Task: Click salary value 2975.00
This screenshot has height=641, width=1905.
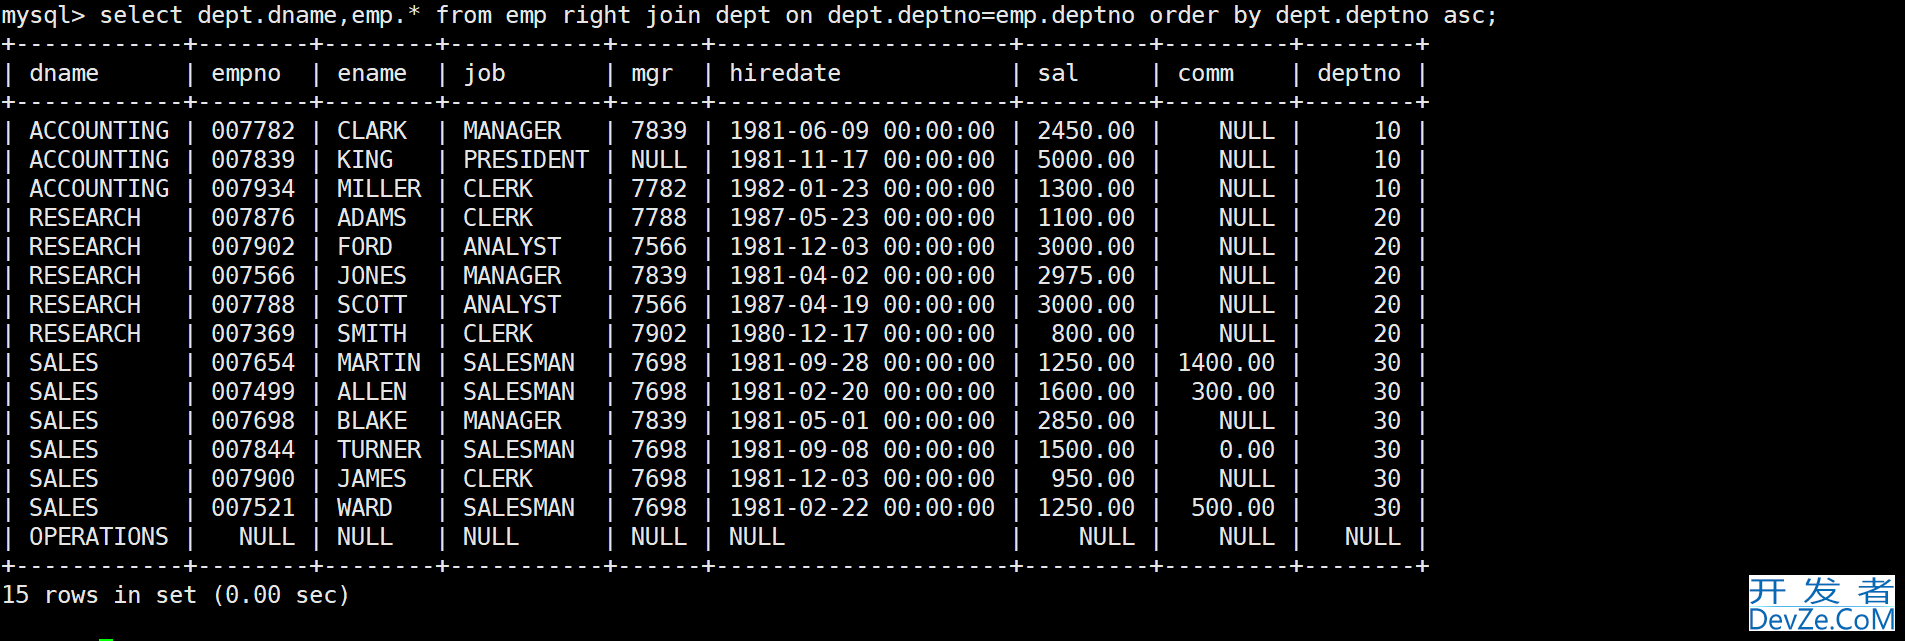Action: point(1086,276)
